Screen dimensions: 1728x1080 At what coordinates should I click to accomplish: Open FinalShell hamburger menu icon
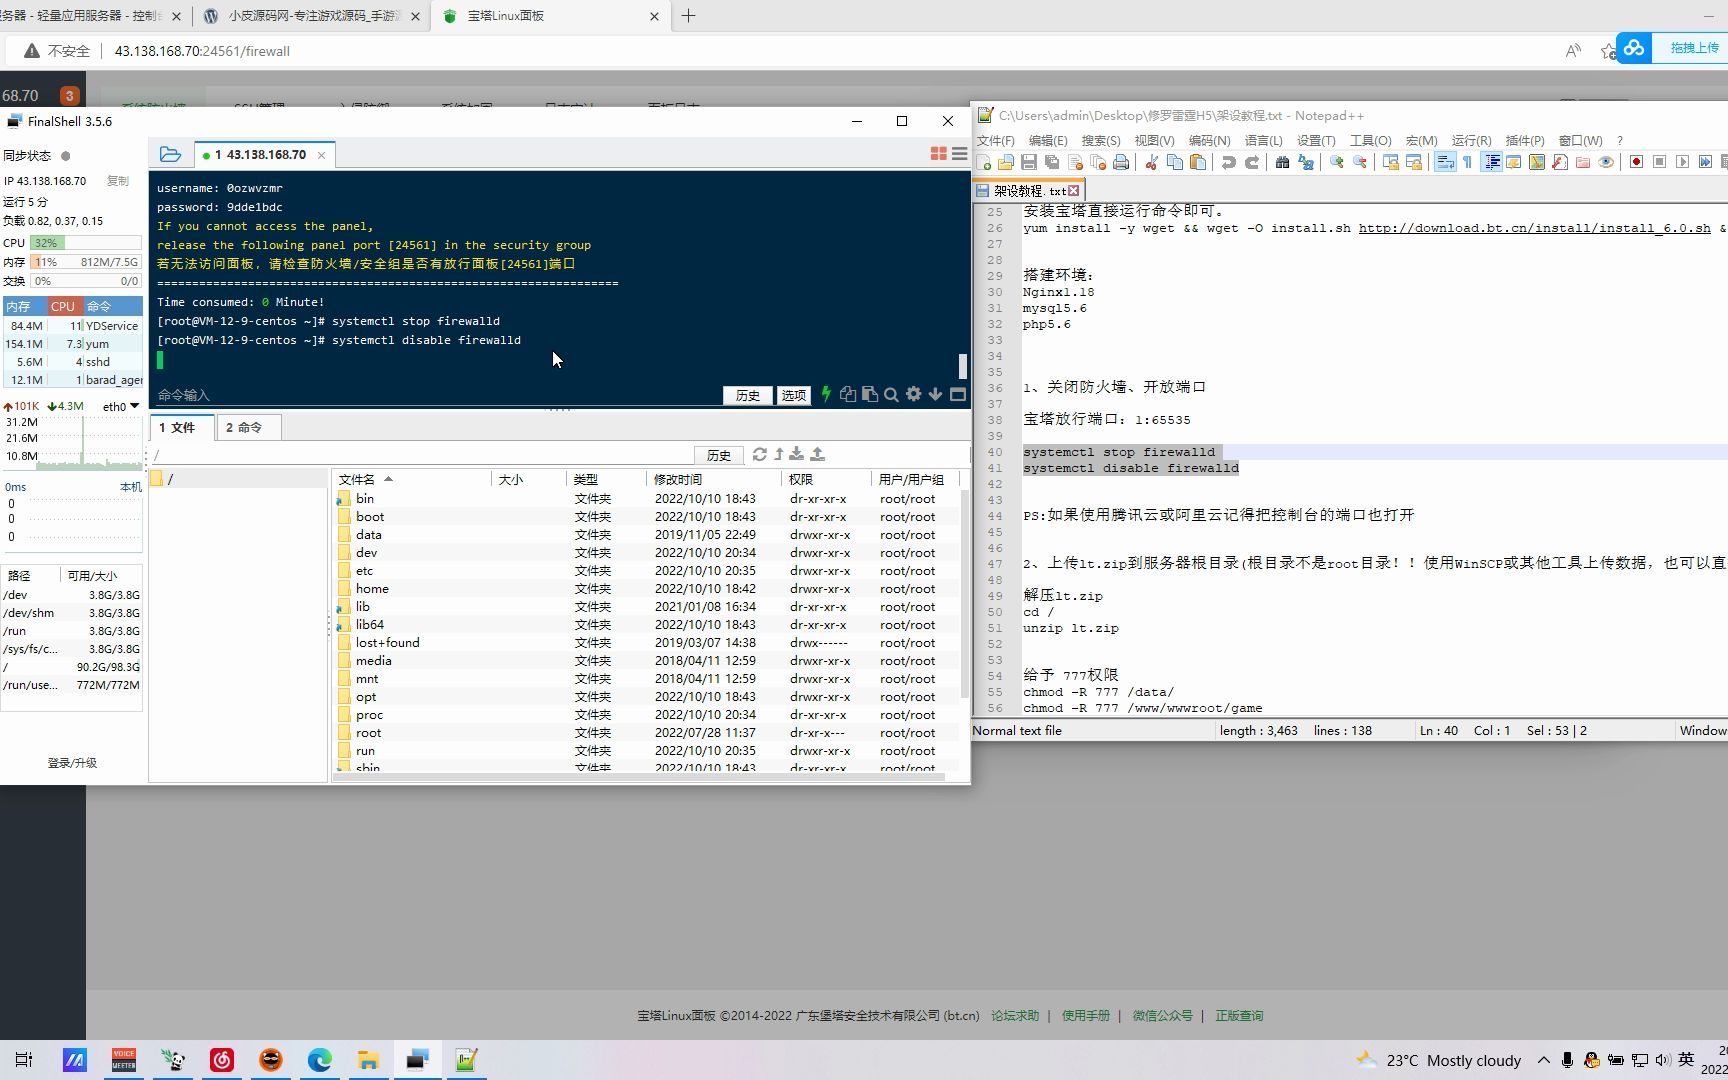point(959,154)
